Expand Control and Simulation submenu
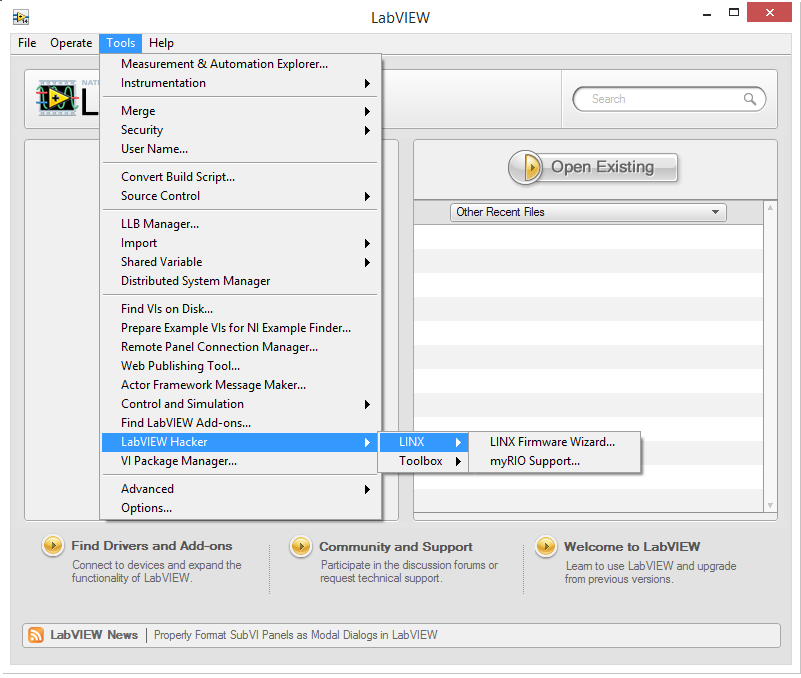The image size is (801, 678). click(x=240, y=404)
